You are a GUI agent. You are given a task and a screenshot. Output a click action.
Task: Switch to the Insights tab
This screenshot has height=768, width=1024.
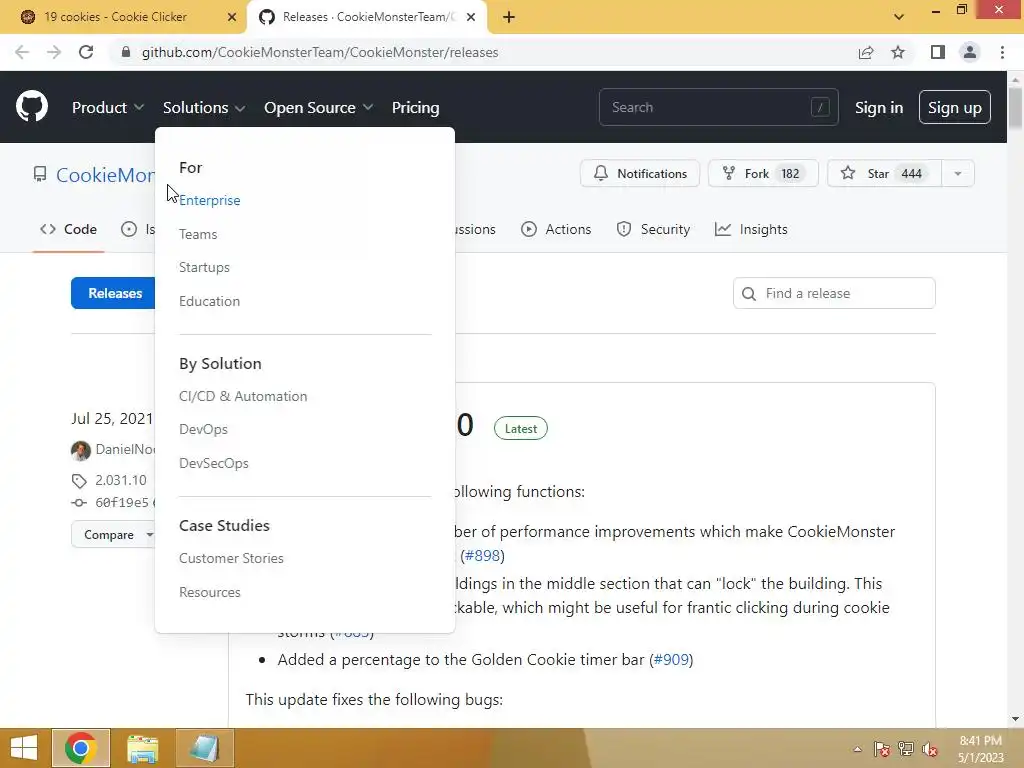coord(751,229)
